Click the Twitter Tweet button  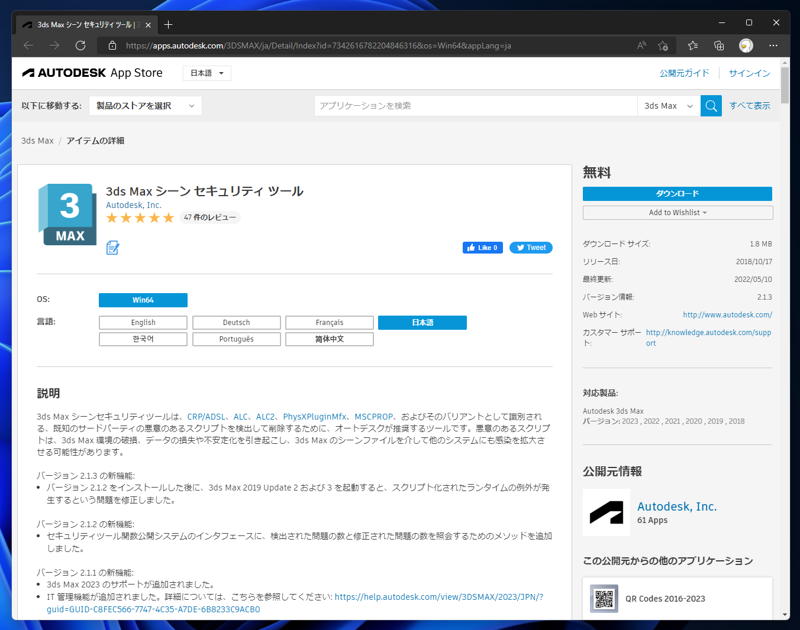[531, 247]
